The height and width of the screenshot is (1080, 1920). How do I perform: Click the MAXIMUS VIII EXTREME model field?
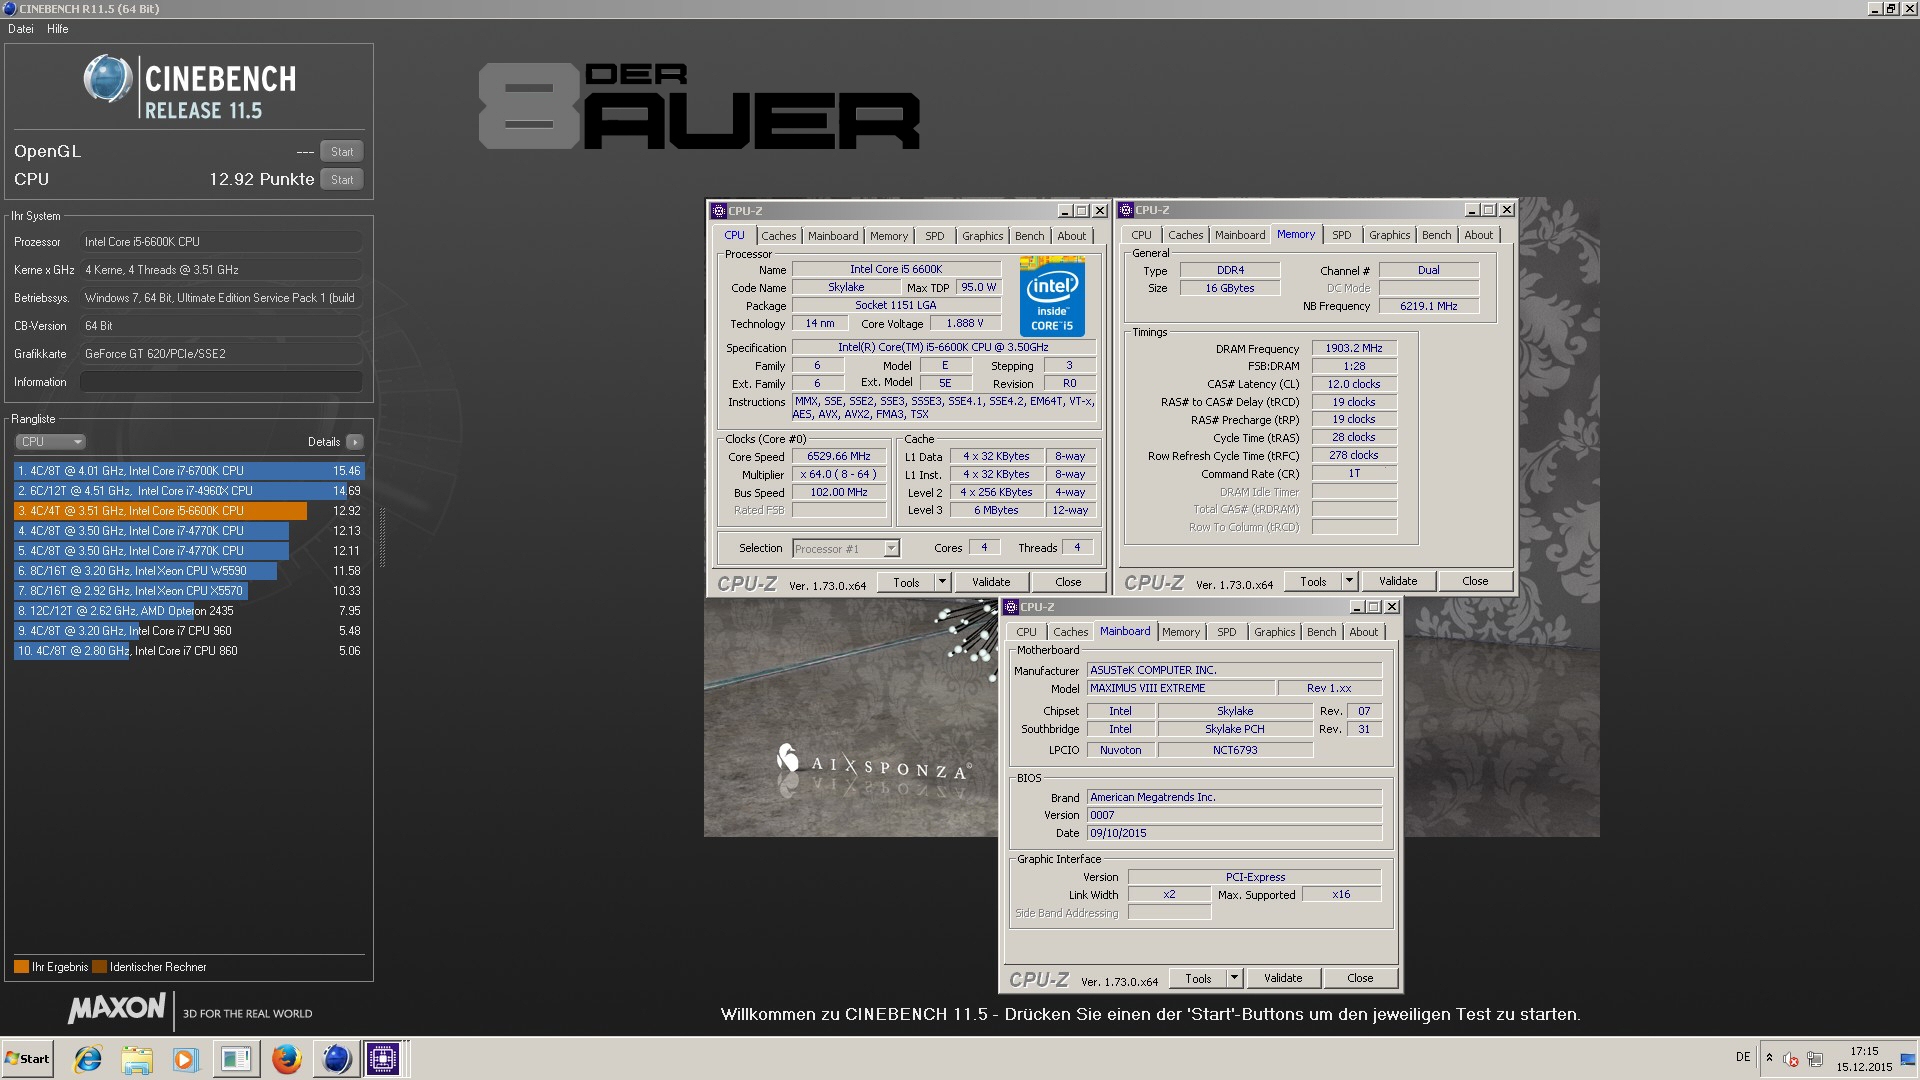1181,688
